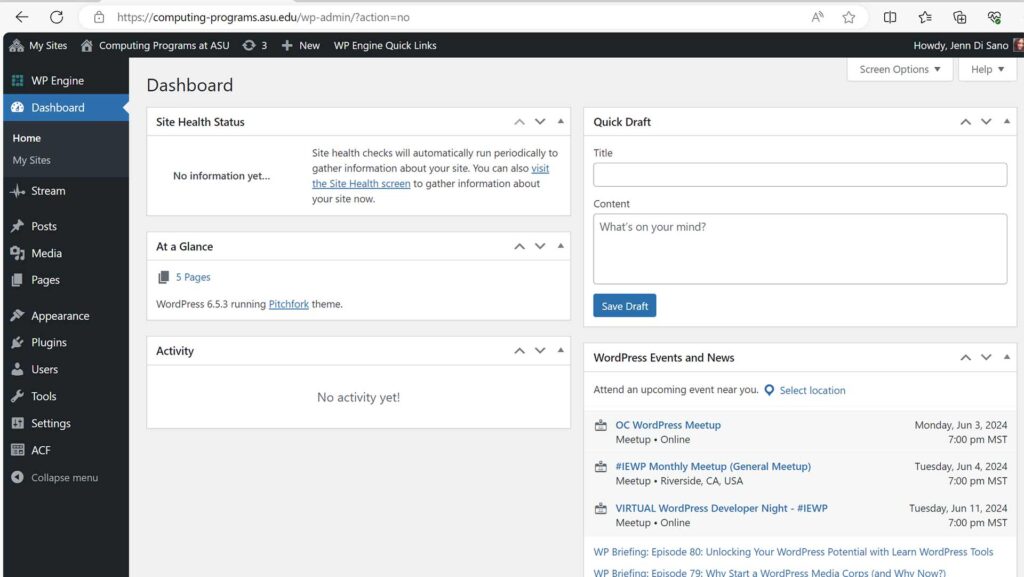
Task: Click the Appearance paintbrush icon
Action: (18, 315)
